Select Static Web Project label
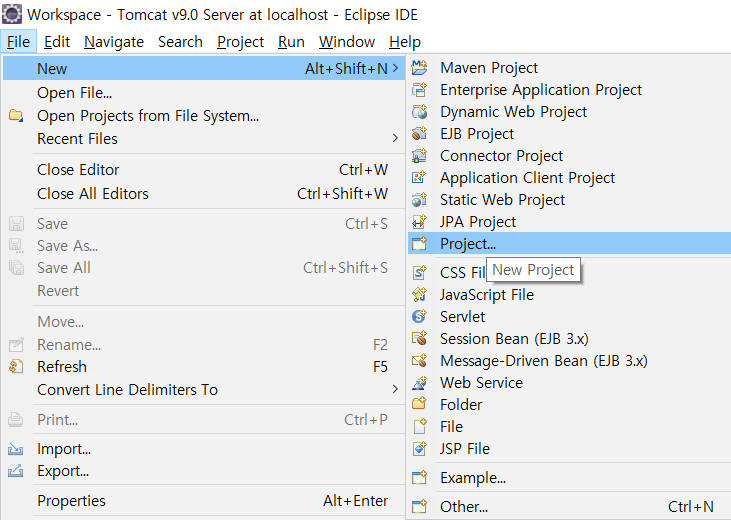Viewport: 731px width, 520px height. 503,200
